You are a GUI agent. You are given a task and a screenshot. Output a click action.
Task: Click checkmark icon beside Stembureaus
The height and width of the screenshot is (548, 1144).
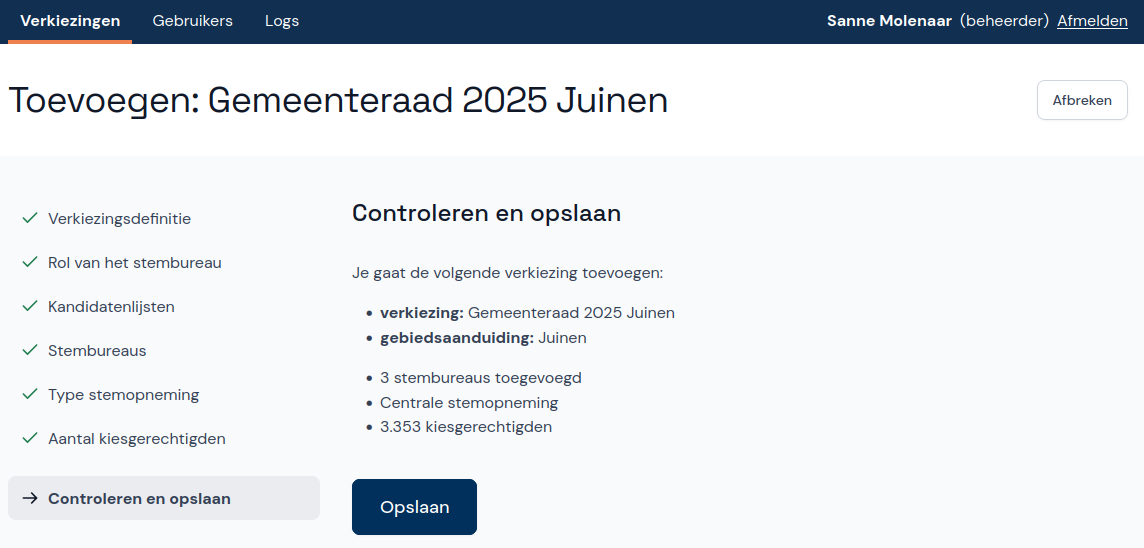click(x=30, y=350)
